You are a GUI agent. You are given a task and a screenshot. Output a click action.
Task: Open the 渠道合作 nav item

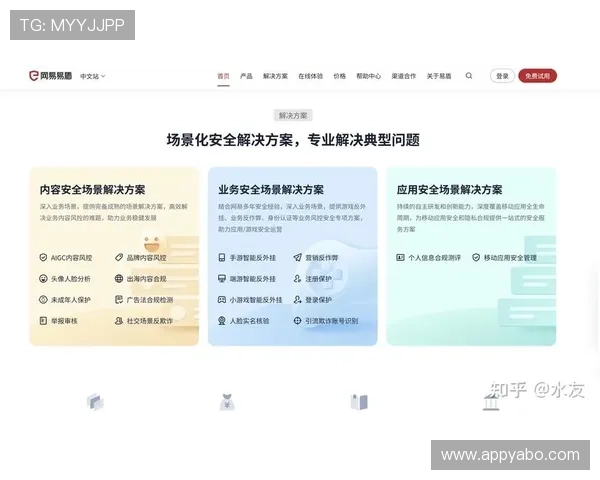[x=404, y=76]
